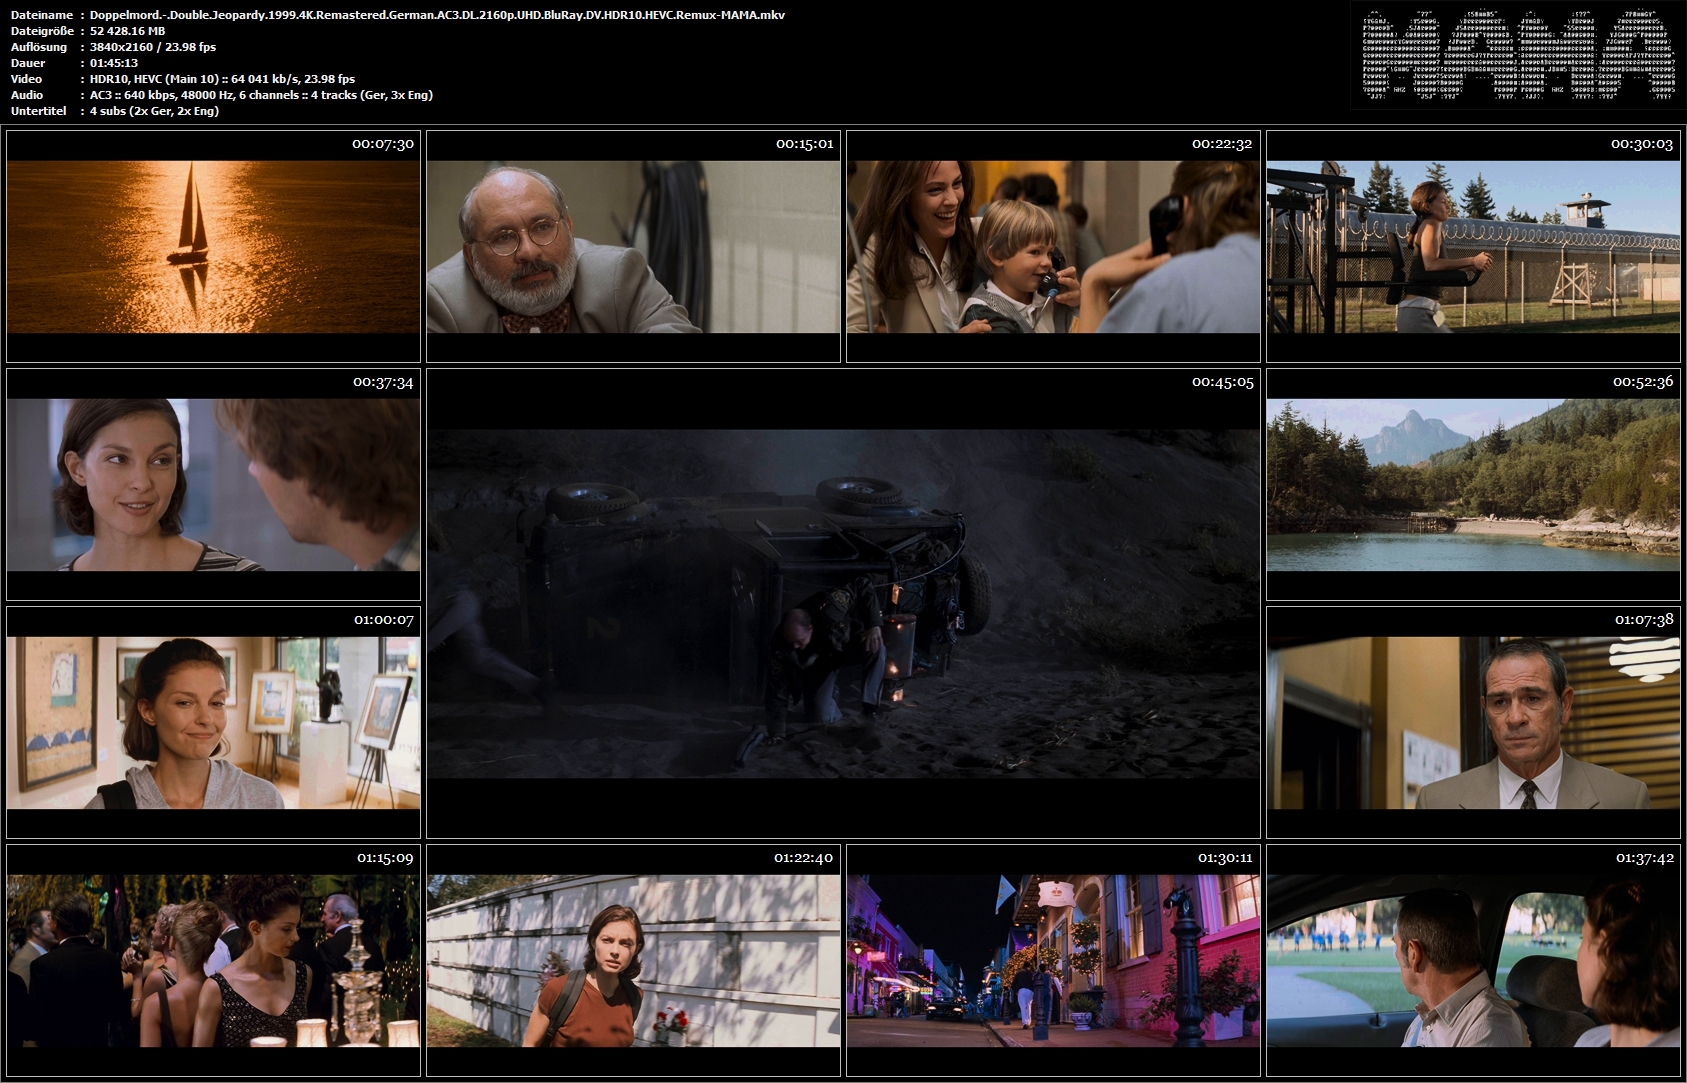
Task: Select the 01:37:42 car interior thumbnail
Action: coord(1473,960)
